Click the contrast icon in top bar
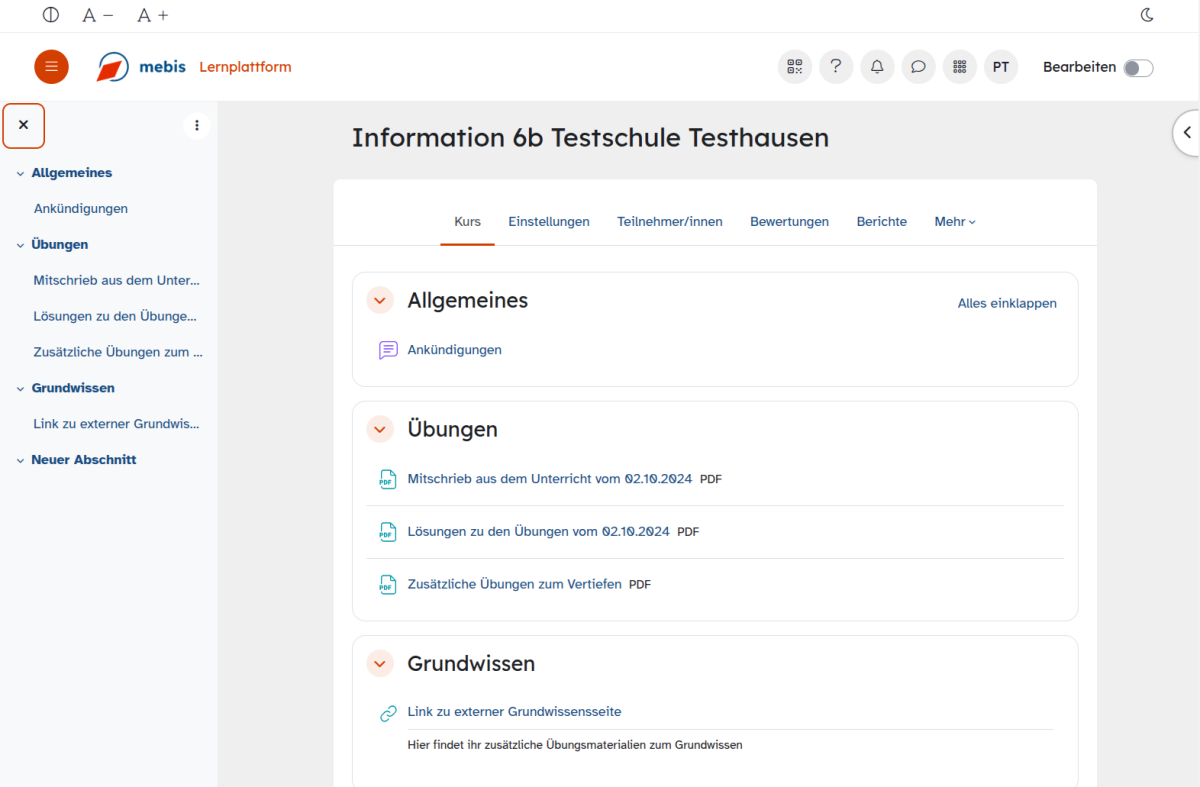Image resolution: width=1200 pixels, height=787 pixels. [51, 15]
